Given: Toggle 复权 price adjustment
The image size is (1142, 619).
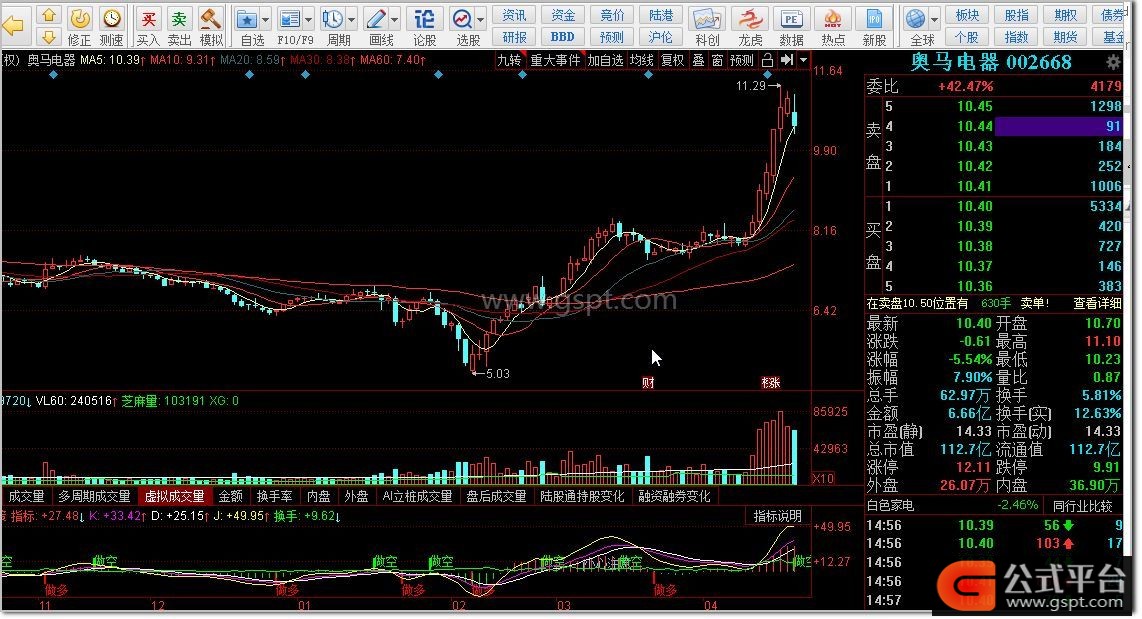Looking at the screenshot, I should 672,60.
